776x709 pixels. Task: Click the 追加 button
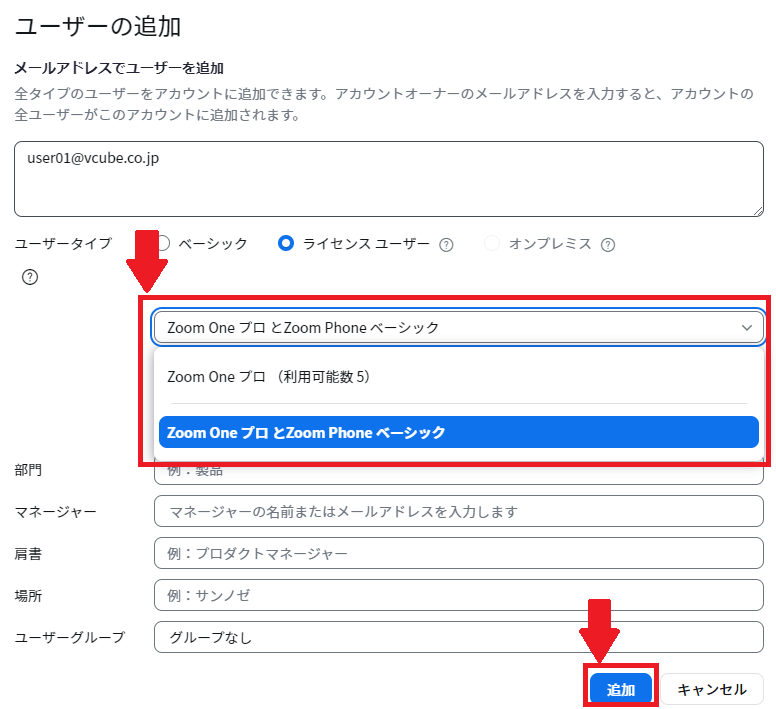pos(621,689)
